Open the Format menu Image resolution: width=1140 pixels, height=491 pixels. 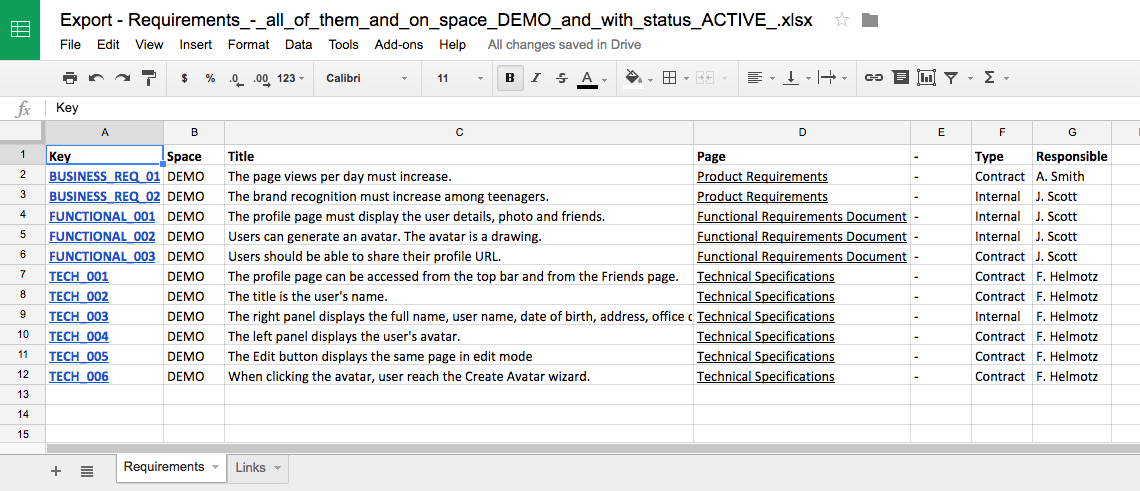(248, 44)
